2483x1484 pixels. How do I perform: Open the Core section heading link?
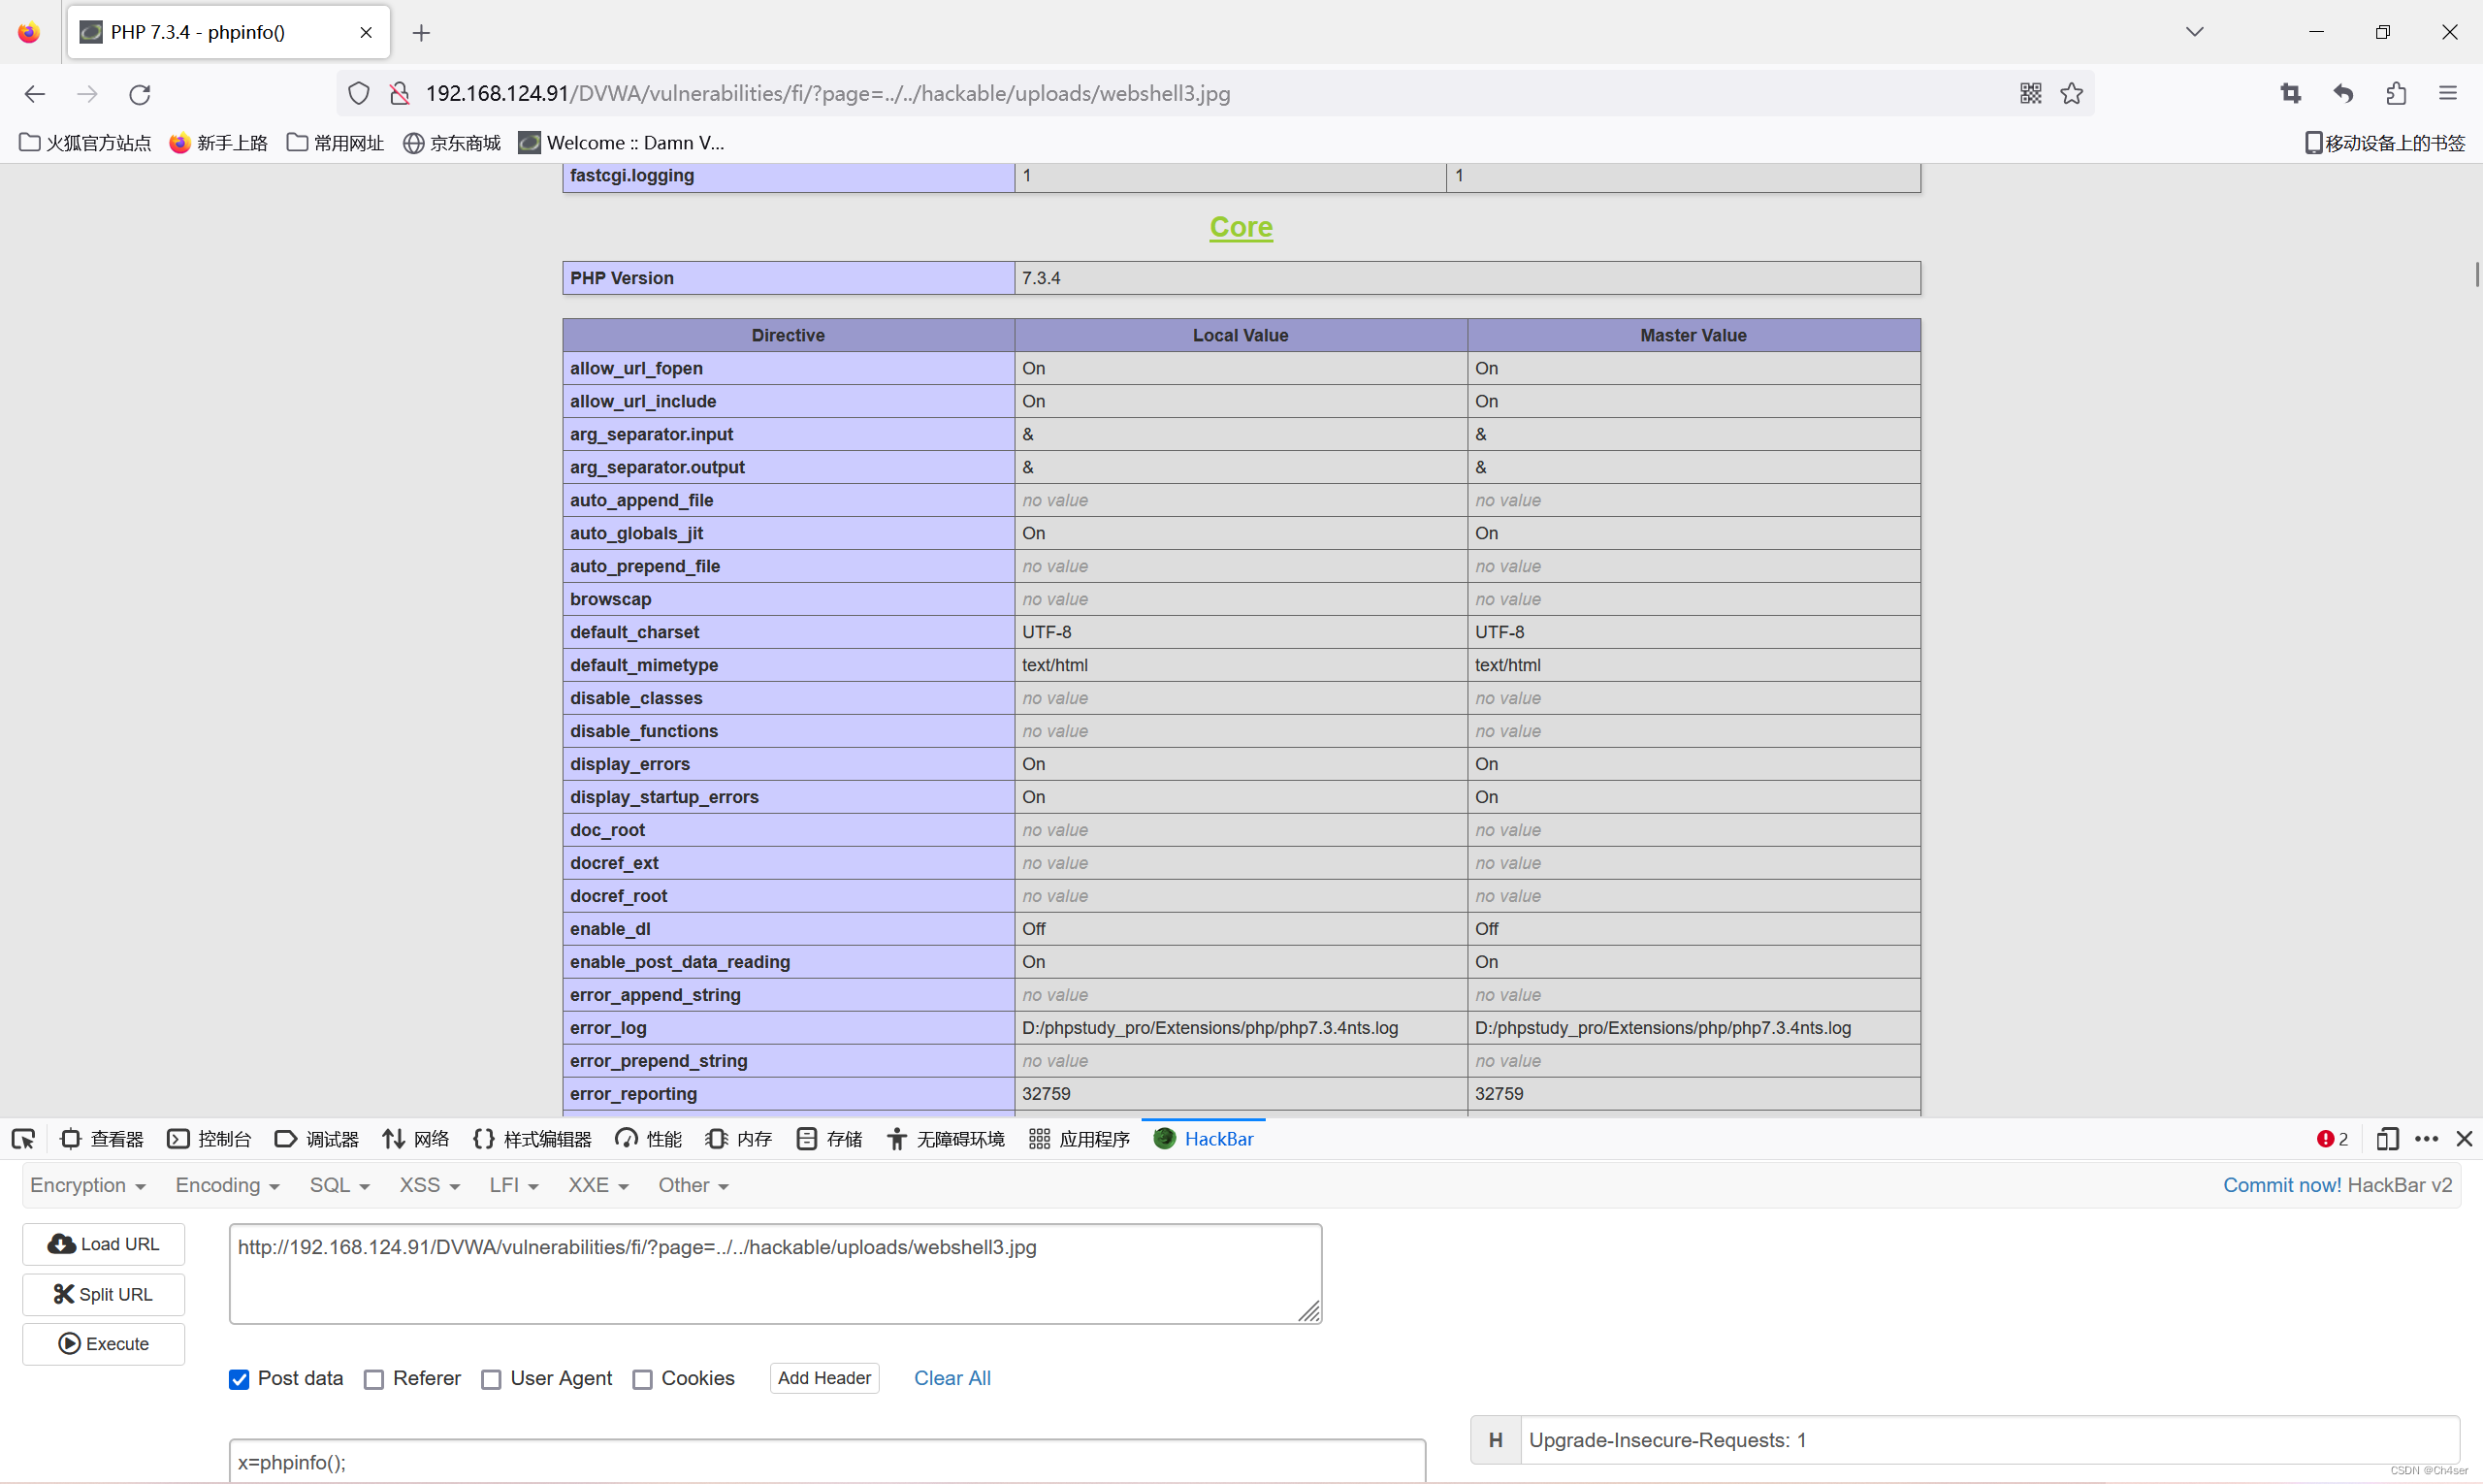[x=1241, y=227]
